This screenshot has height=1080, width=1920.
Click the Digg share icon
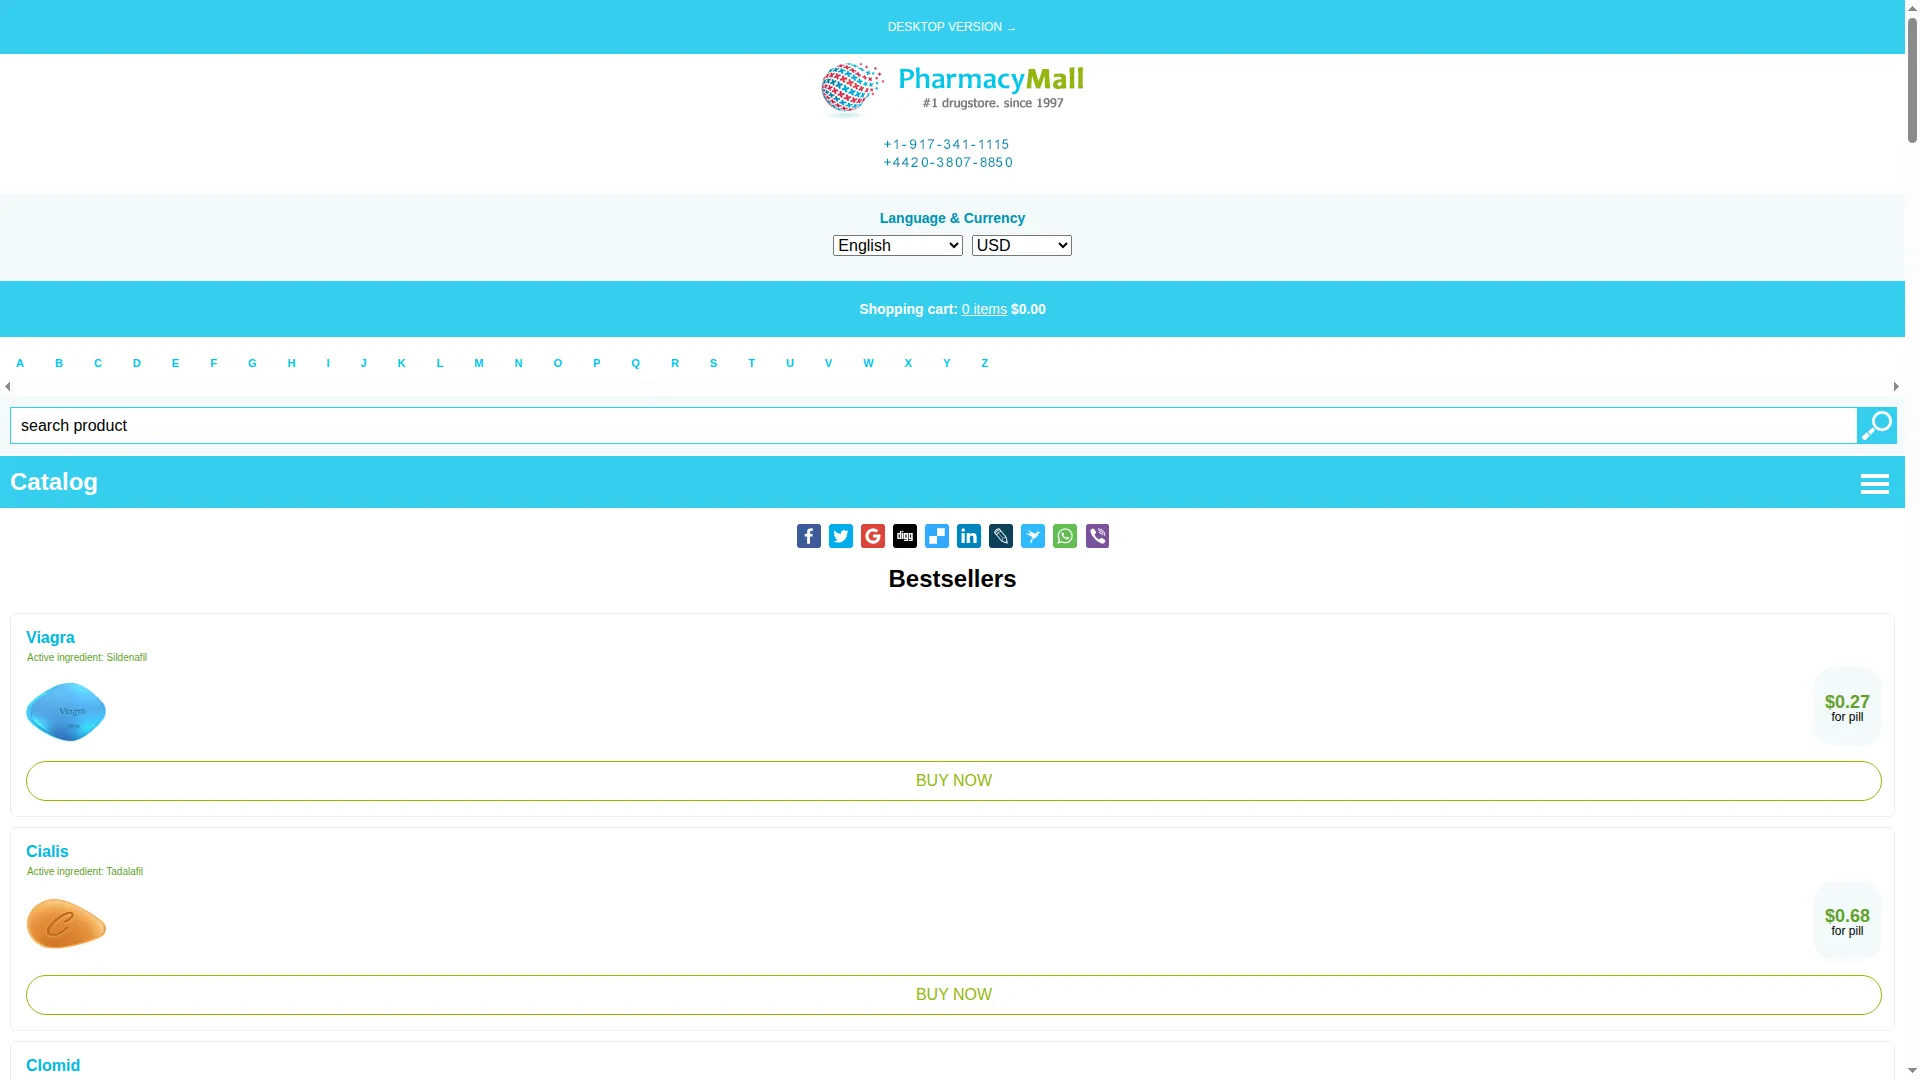(904, 536)
